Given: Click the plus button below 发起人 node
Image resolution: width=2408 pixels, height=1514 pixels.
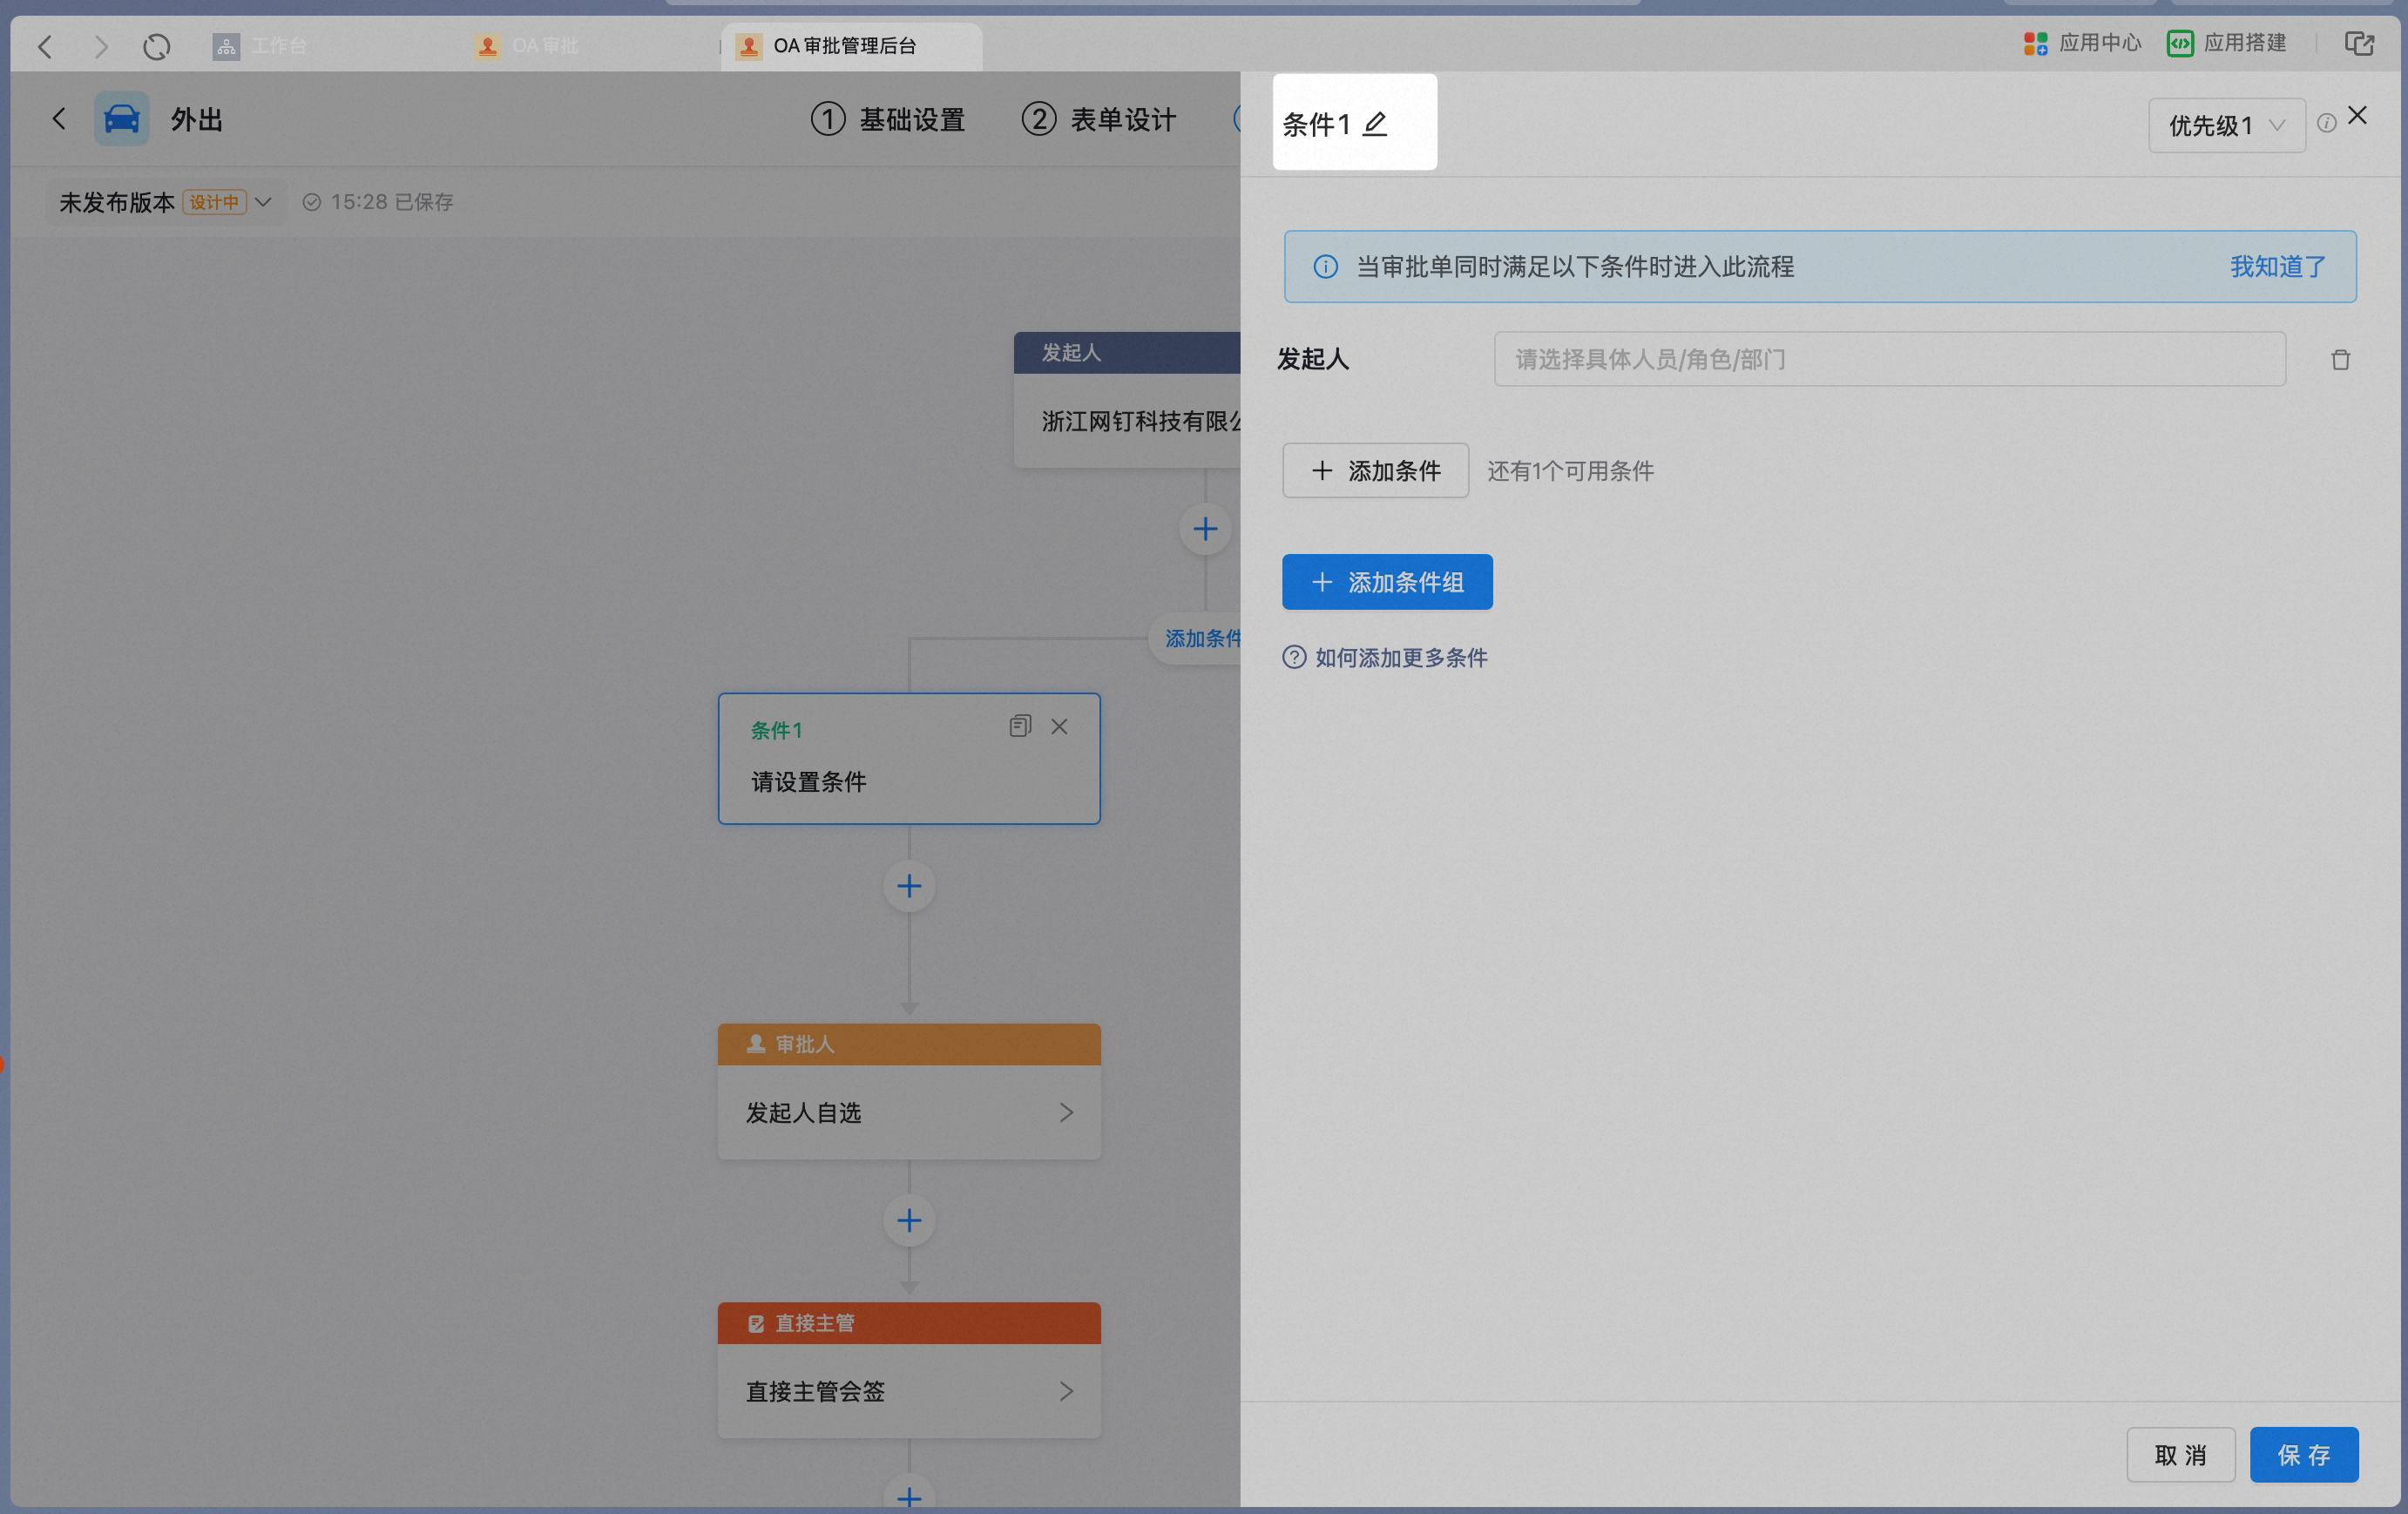Looking at the screenshot, I should coord(1205,529).
